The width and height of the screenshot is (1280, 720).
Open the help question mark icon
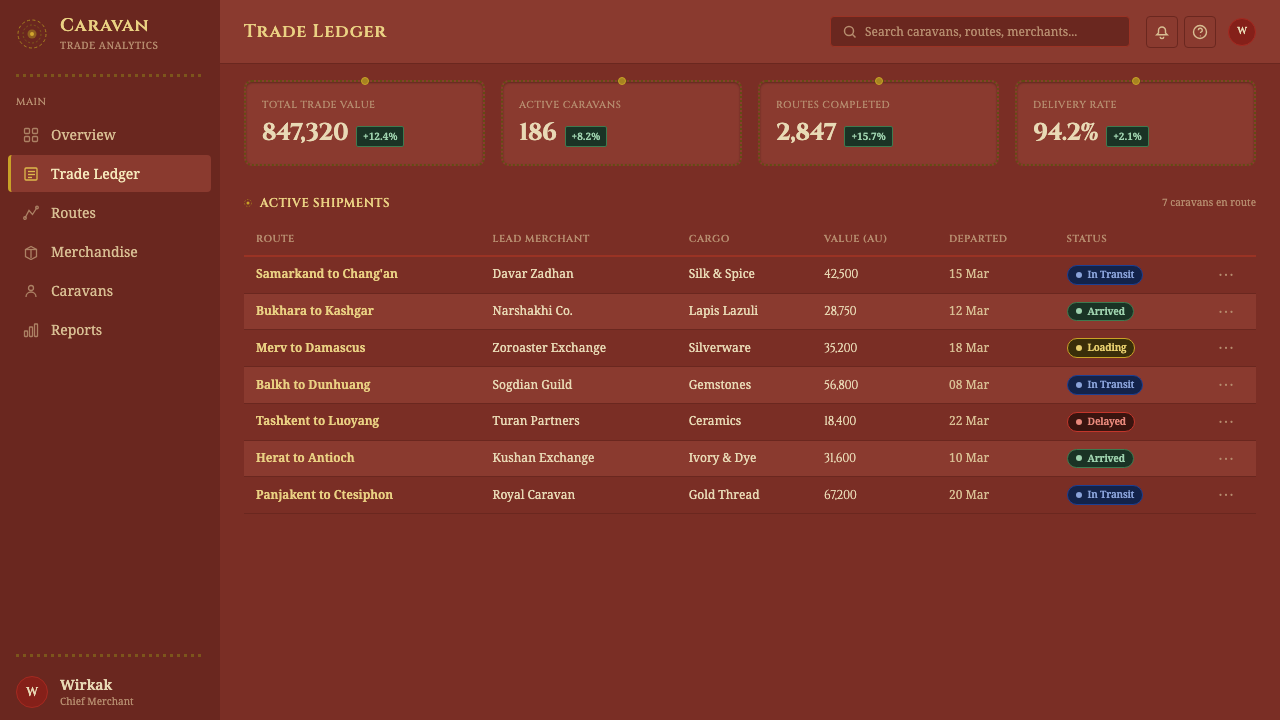[1200, 32]
